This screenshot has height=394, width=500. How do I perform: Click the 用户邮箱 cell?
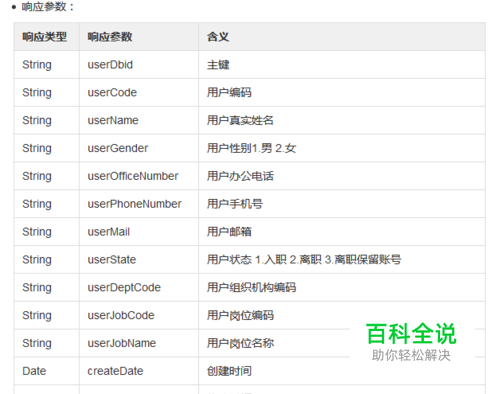(x=342, y=232)
